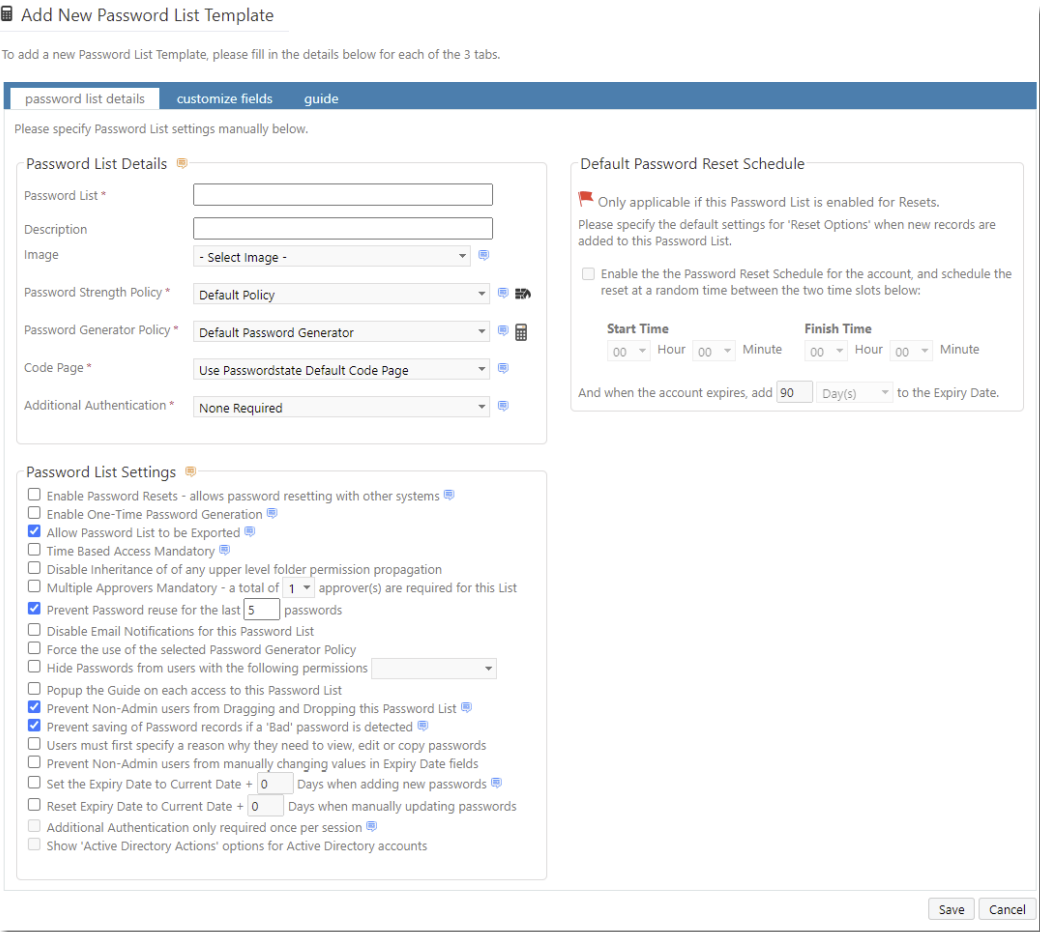Viewport: 1040px width, 932px height.
Task: Click the Save button
Action: [951, 909]
